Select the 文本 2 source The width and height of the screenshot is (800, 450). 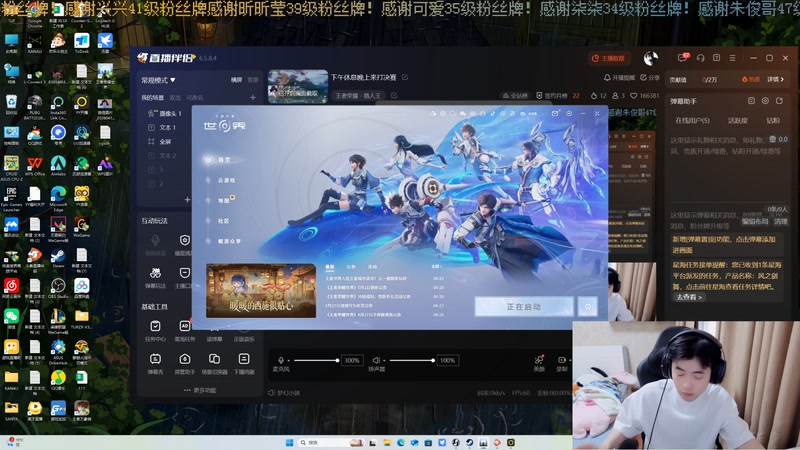pyautogui.click(x=163, y=155)
